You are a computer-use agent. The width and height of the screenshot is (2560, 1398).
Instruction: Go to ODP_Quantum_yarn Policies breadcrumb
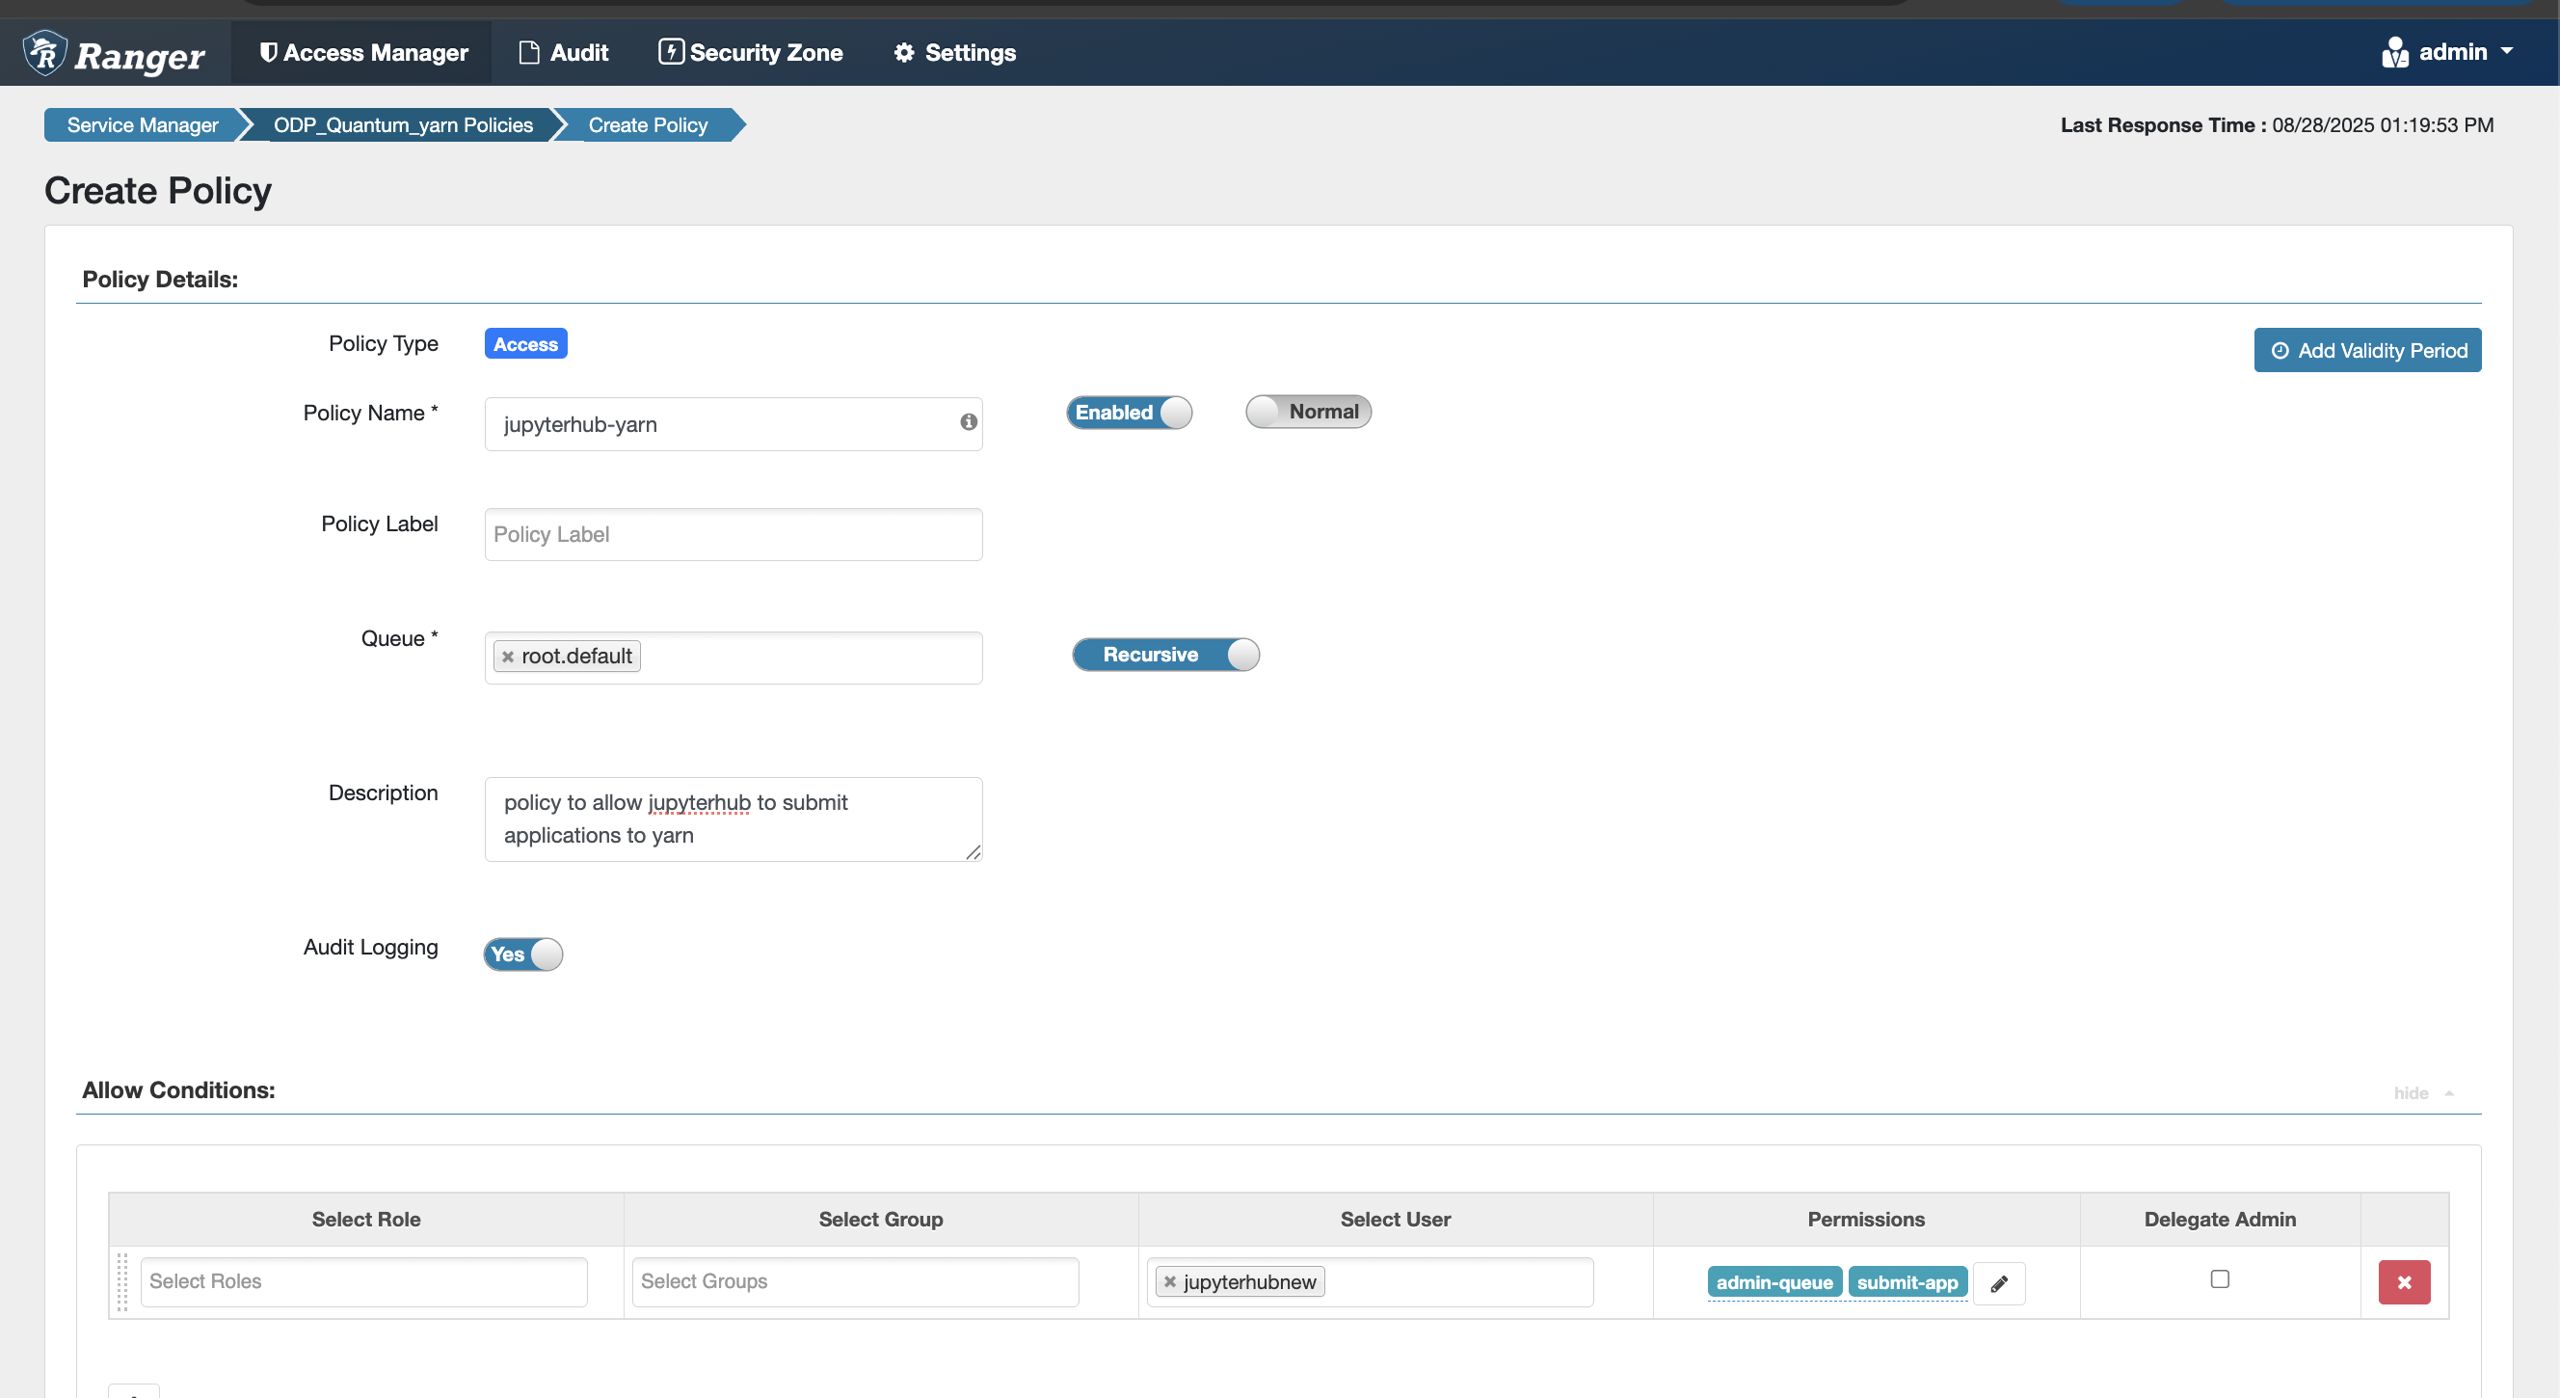[403, 125]
